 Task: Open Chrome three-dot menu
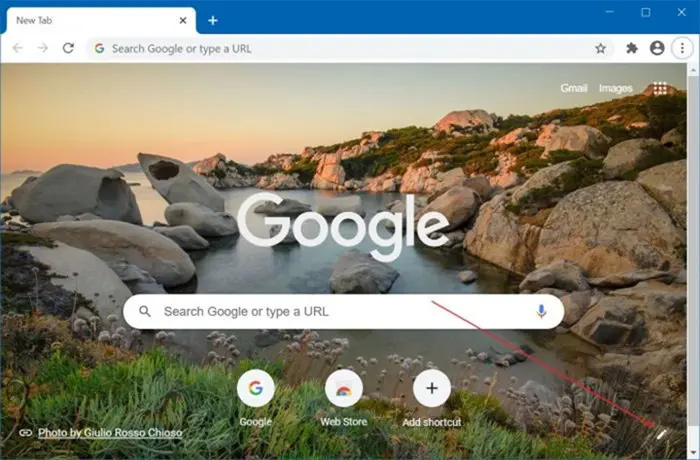coord(682,48)
